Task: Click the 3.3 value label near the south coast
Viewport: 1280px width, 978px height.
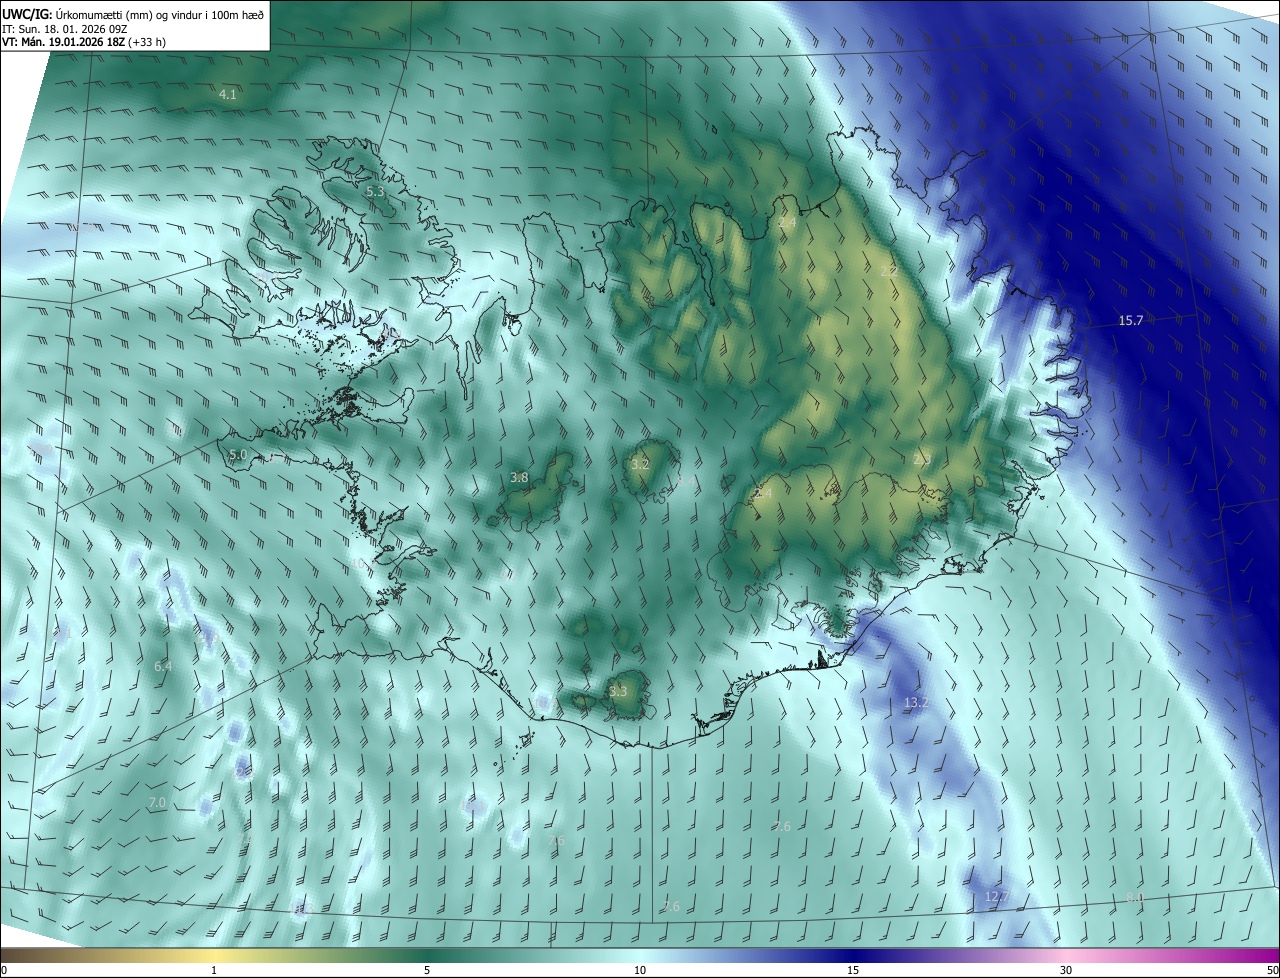Action: pyautogui.click(x=618, y=691)
